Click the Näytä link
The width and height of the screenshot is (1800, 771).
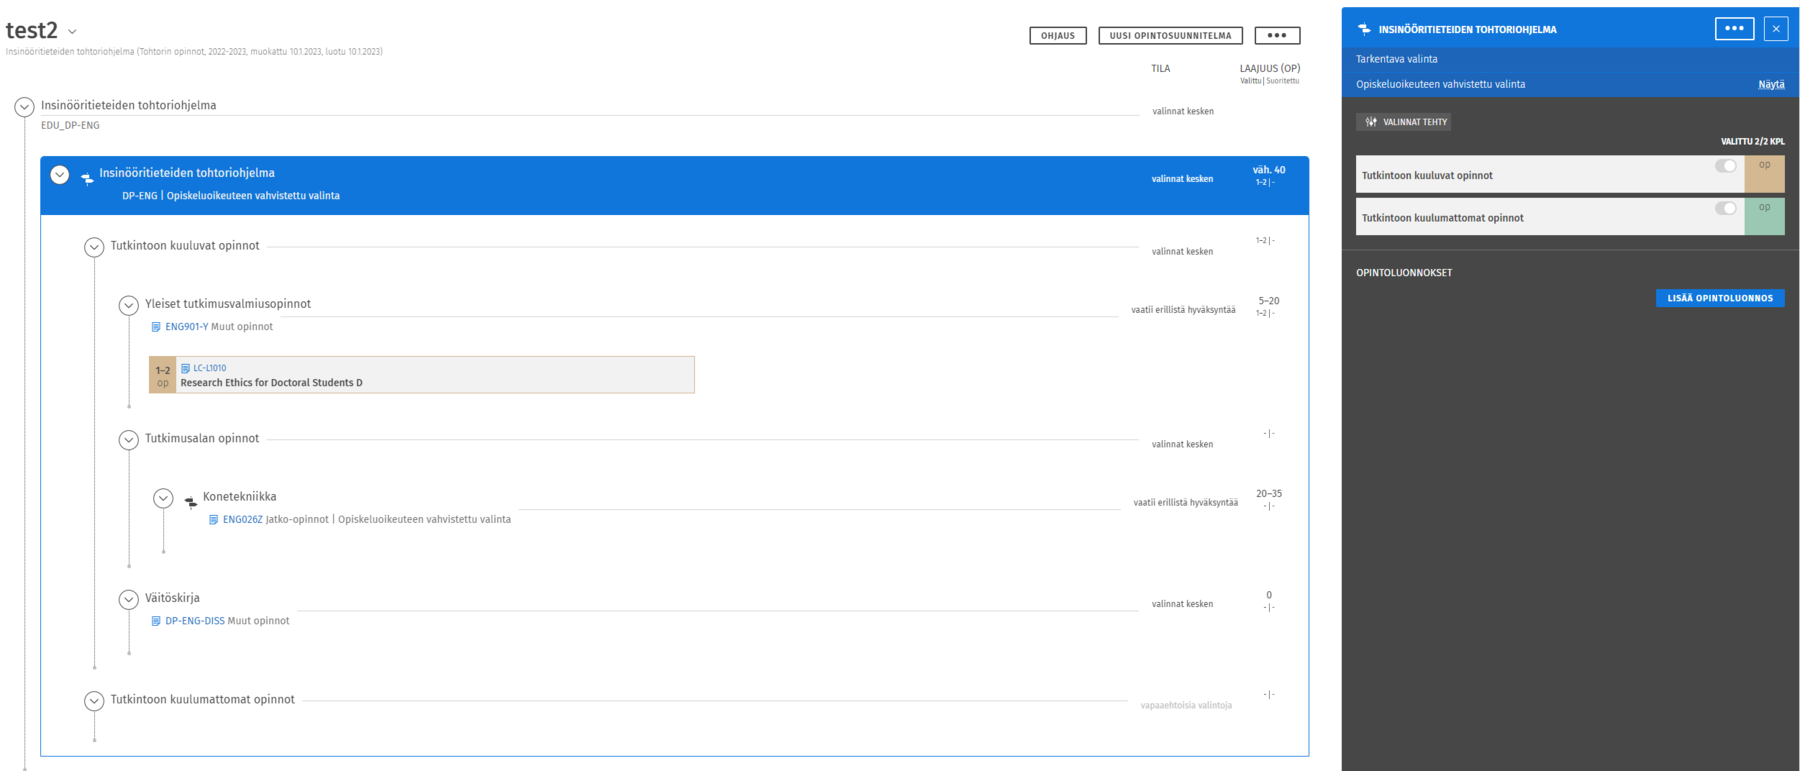(x=1771, y=85)
